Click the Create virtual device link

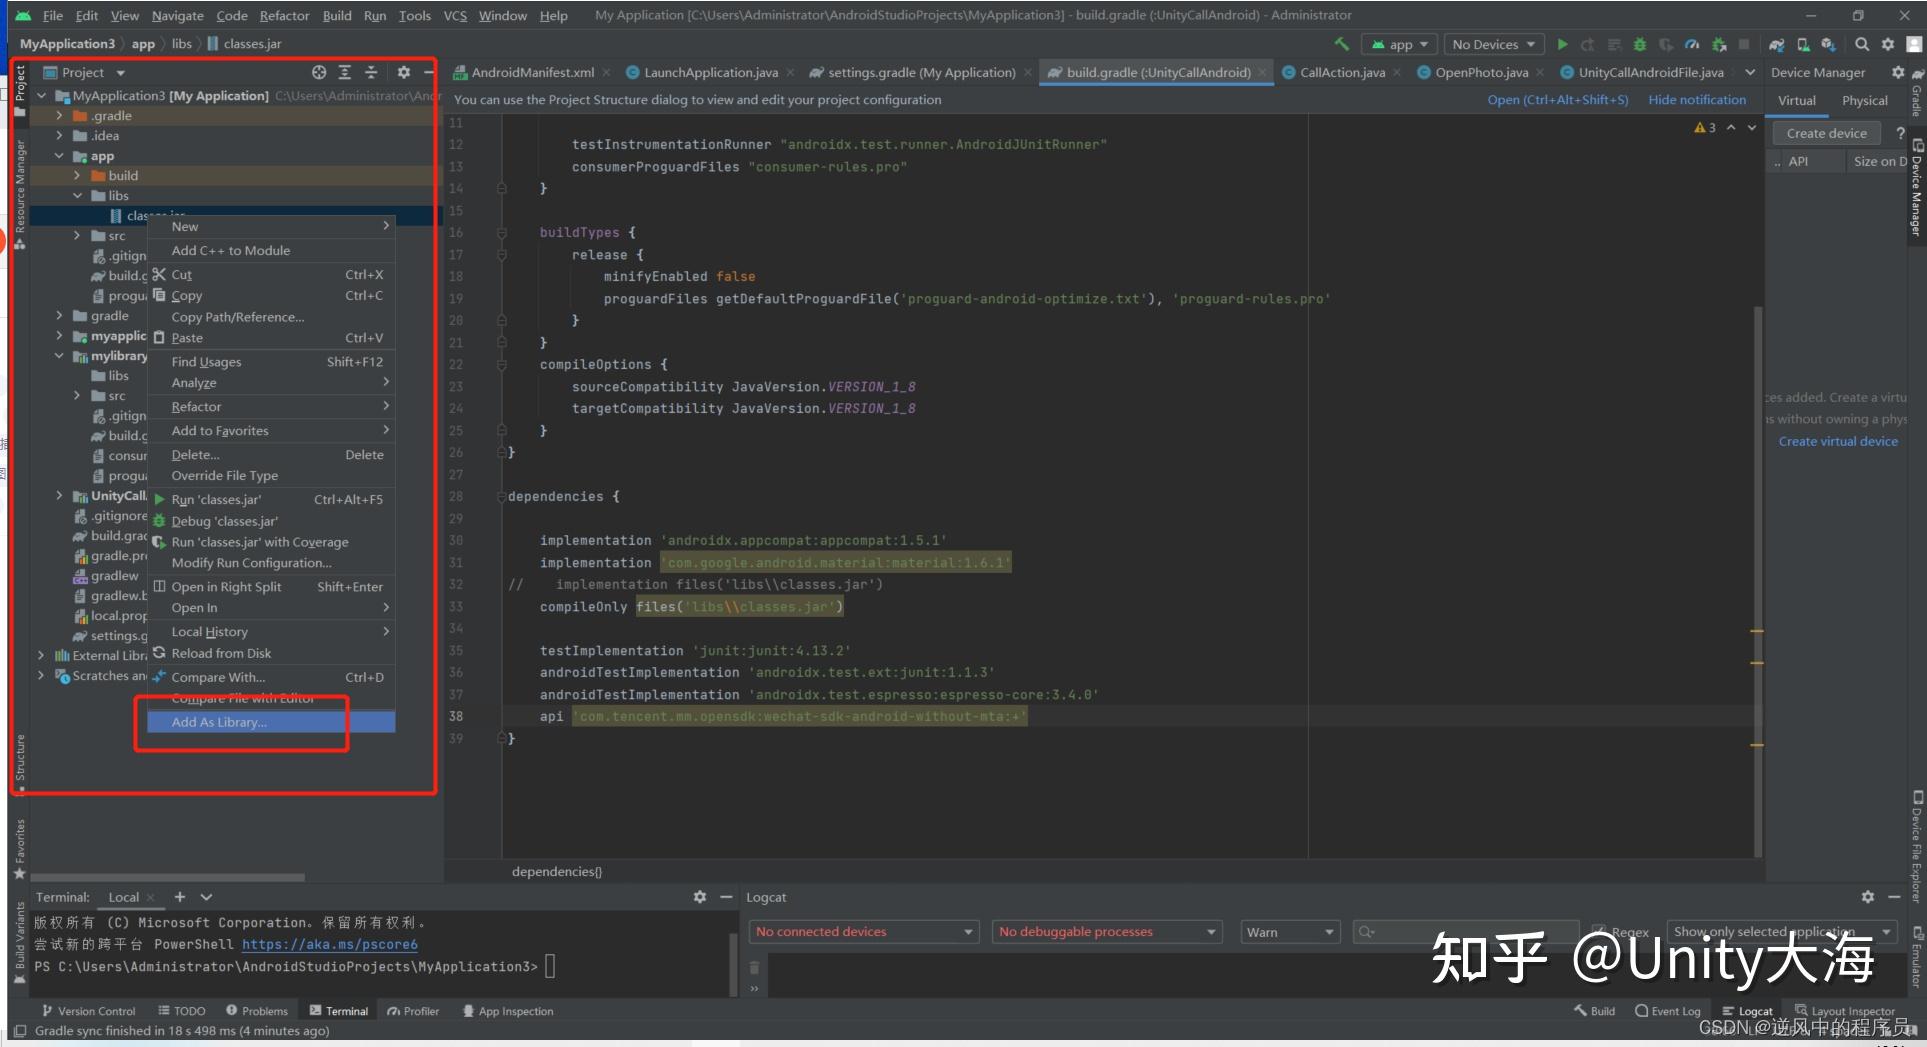(1838, 441)
